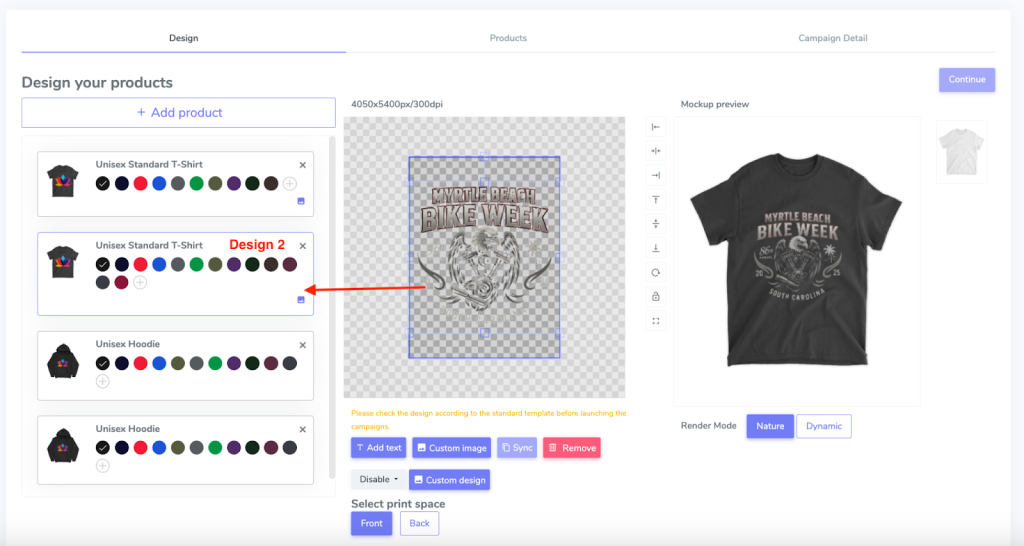1024x546 pixels.
Task: Add a color to the first T-Shirt card
Action: pos(290,184)
